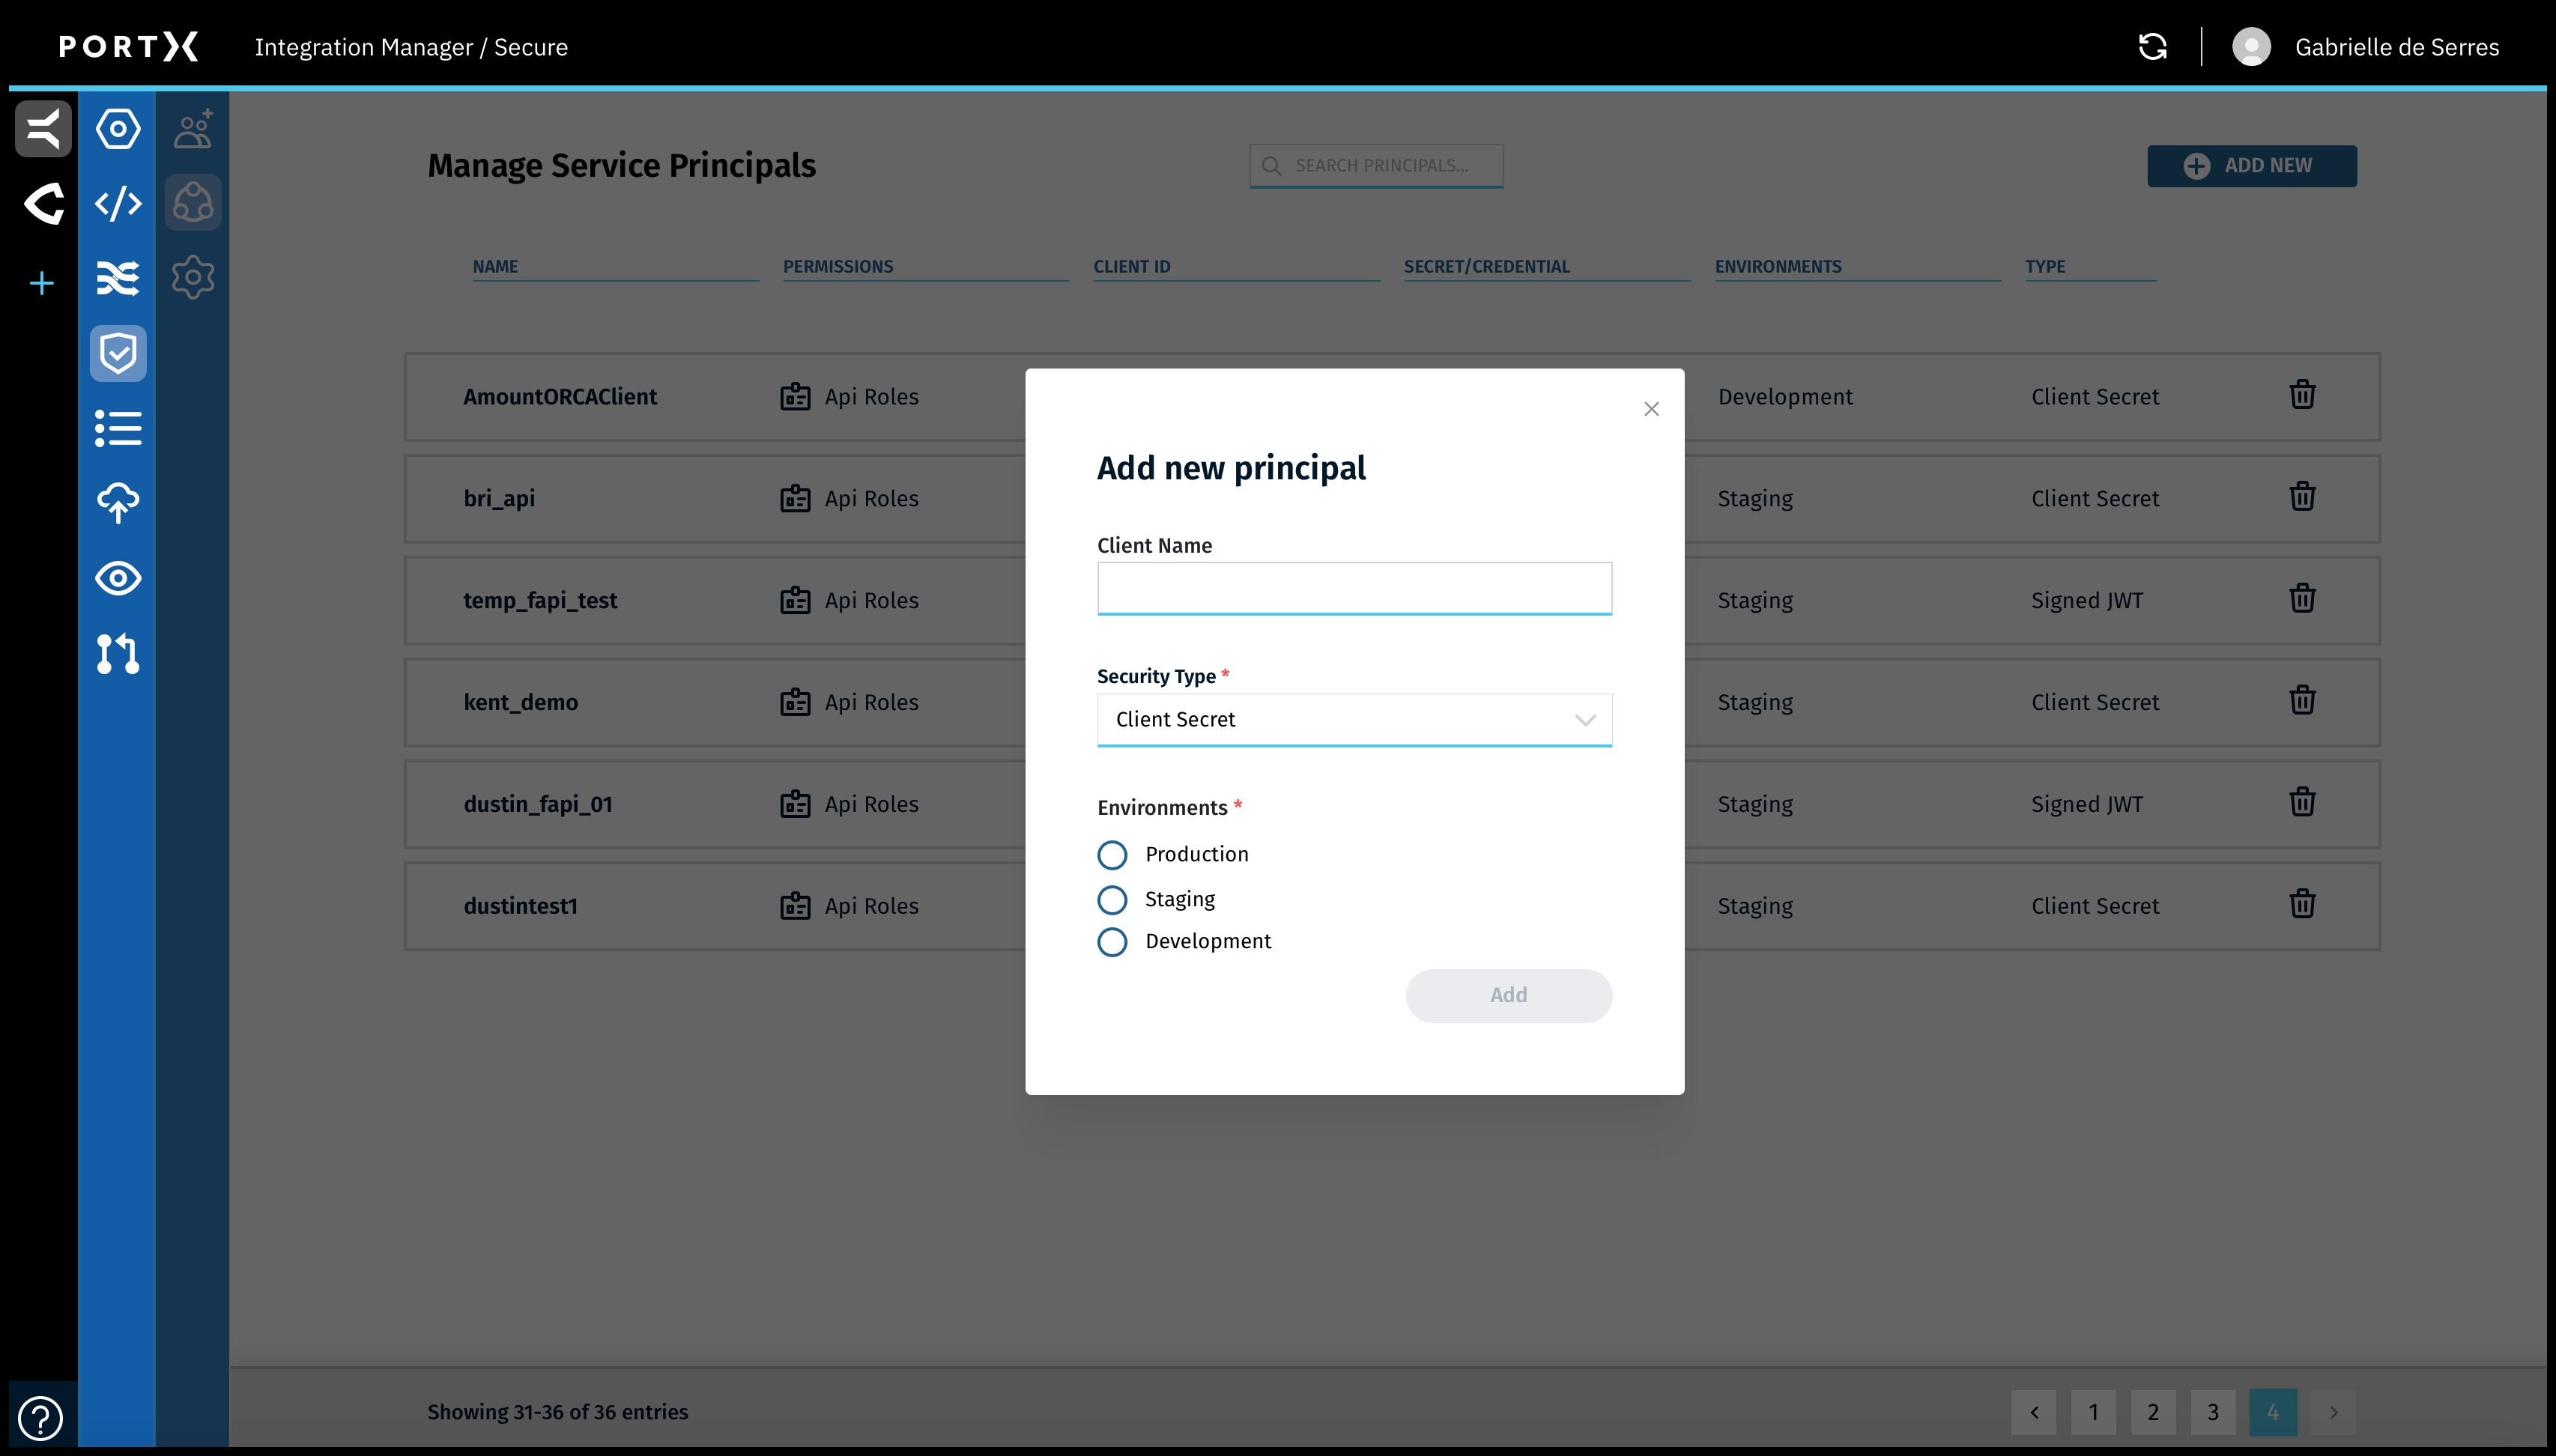2556x1456 pixels.
Task: Sort the table by the Environments column
Action: pos(1778,266)
